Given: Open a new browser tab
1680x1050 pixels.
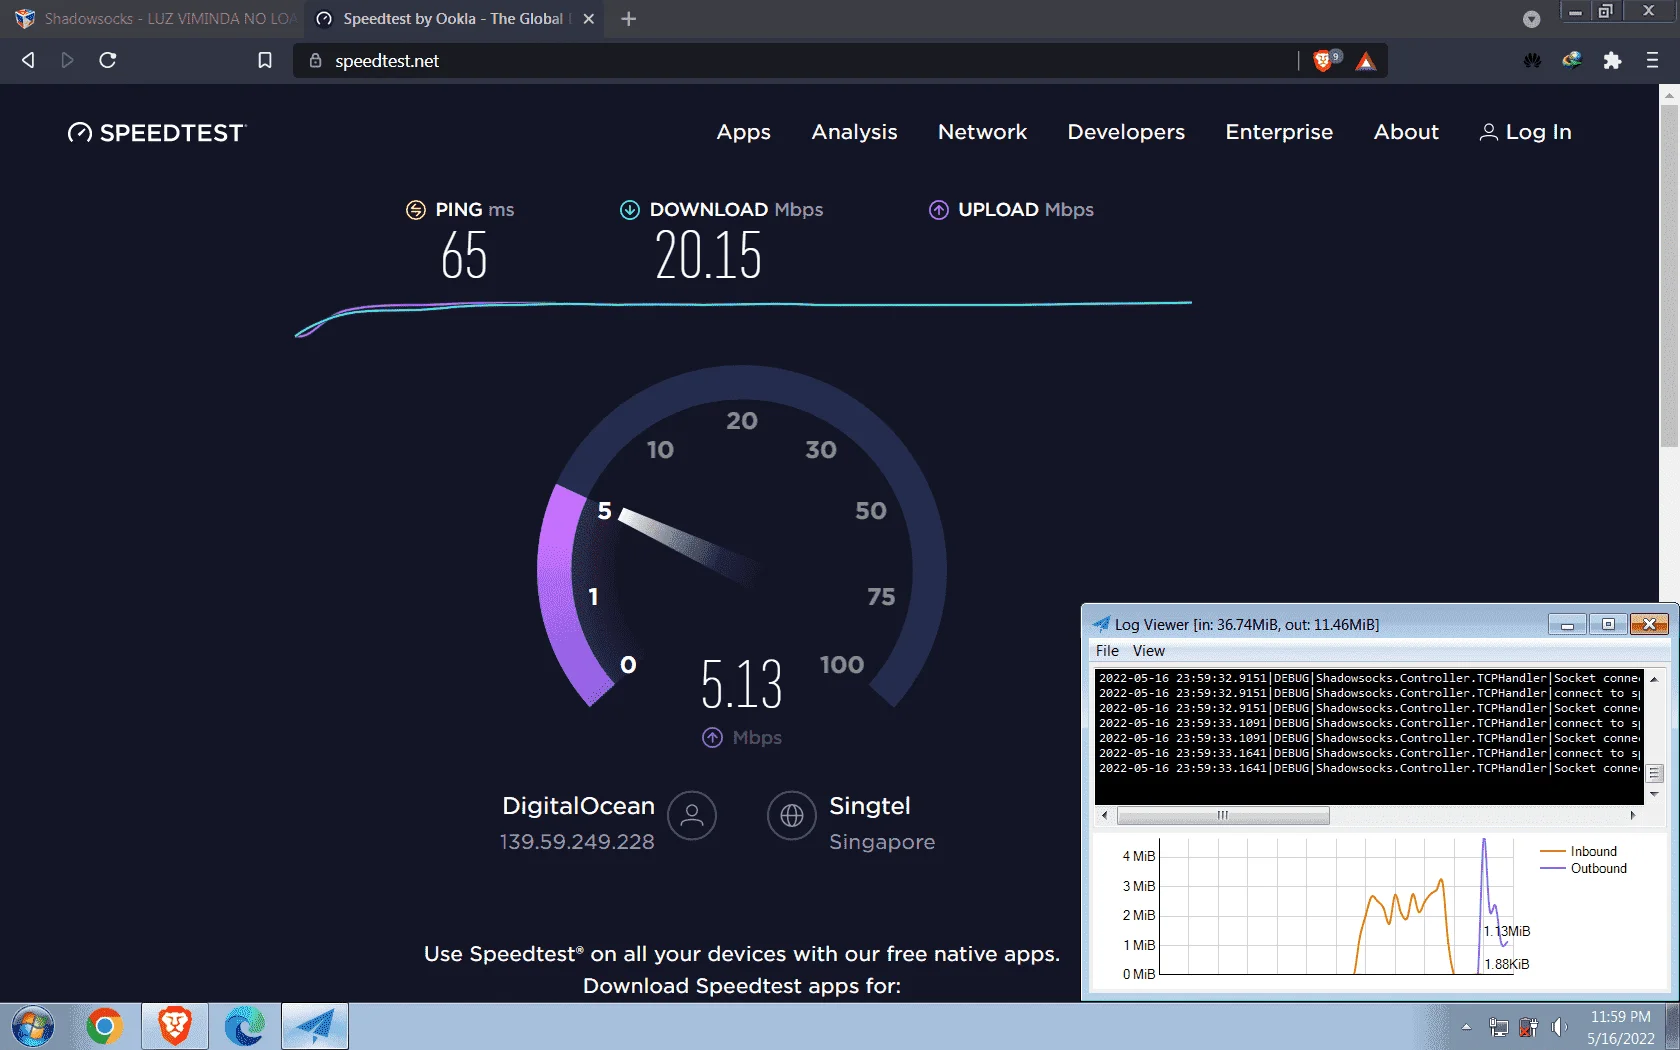Looking at the screenshot, I should [x=628, y=19].
